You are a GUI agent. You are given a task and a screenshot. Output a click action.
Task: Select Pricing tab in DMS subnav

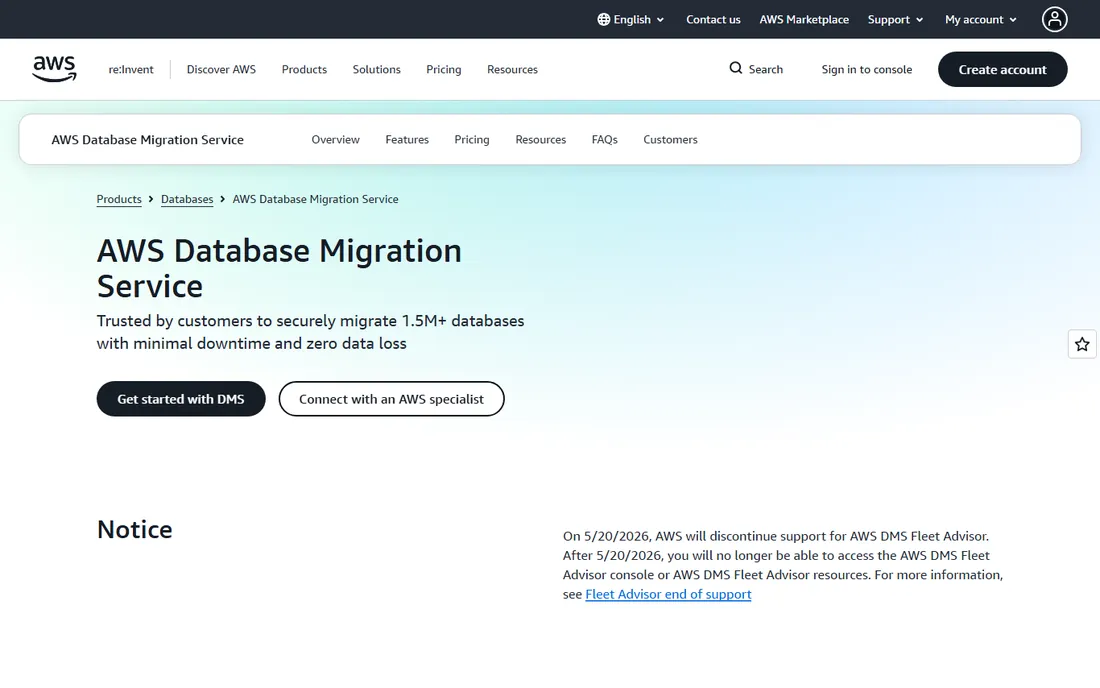pyautogui.click(x=471, y=140)
